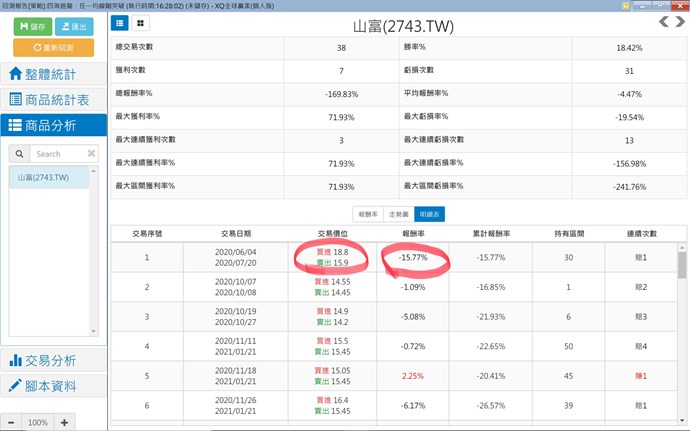Select trade row 4 dated 2020/11/11
This screenshot has width=690, height=431.
click(x=394, y=346)
